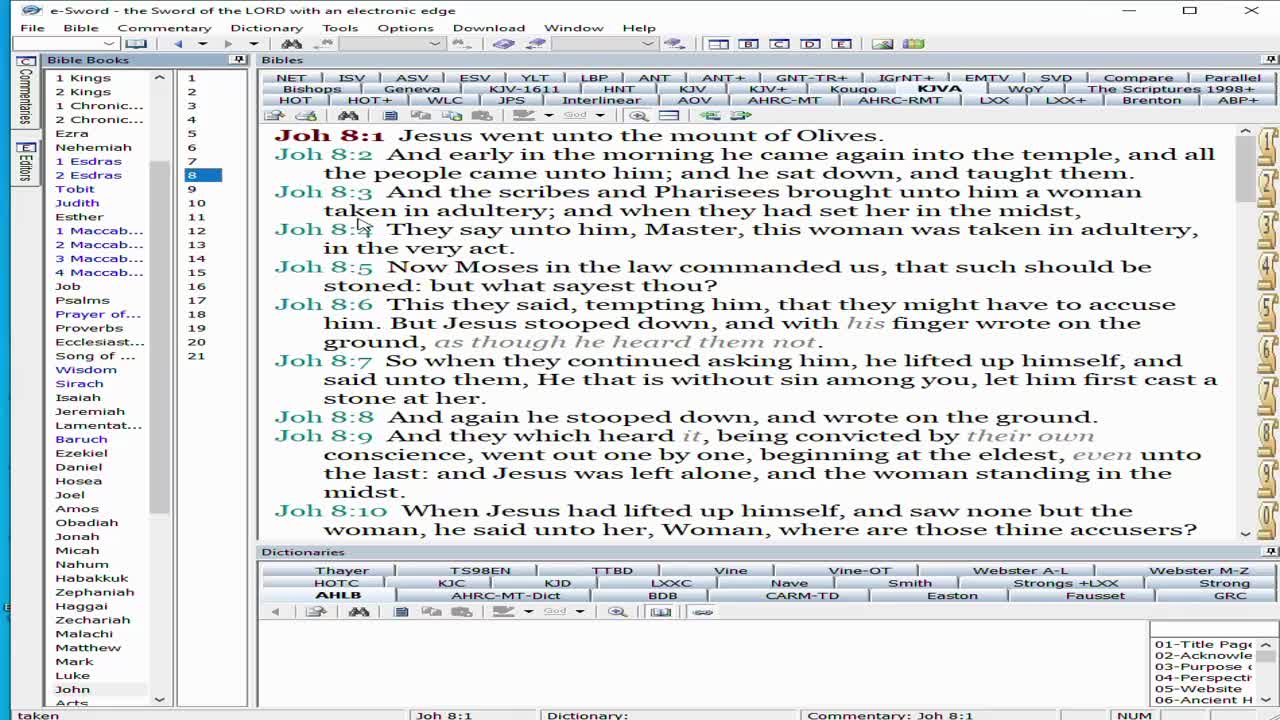
Task: Open the highlighter color dropdown in Bibles toolbar
Action: (x=548, y=116)
